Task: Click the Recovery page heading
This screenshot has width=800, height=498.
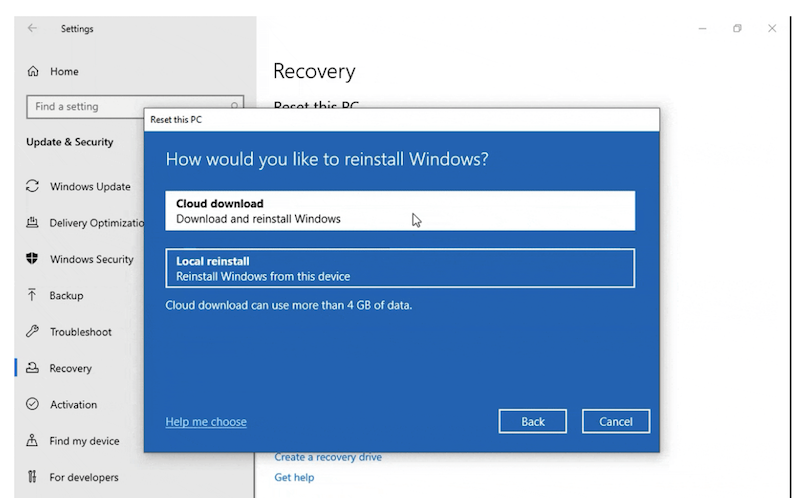Action: coord(314,71)
